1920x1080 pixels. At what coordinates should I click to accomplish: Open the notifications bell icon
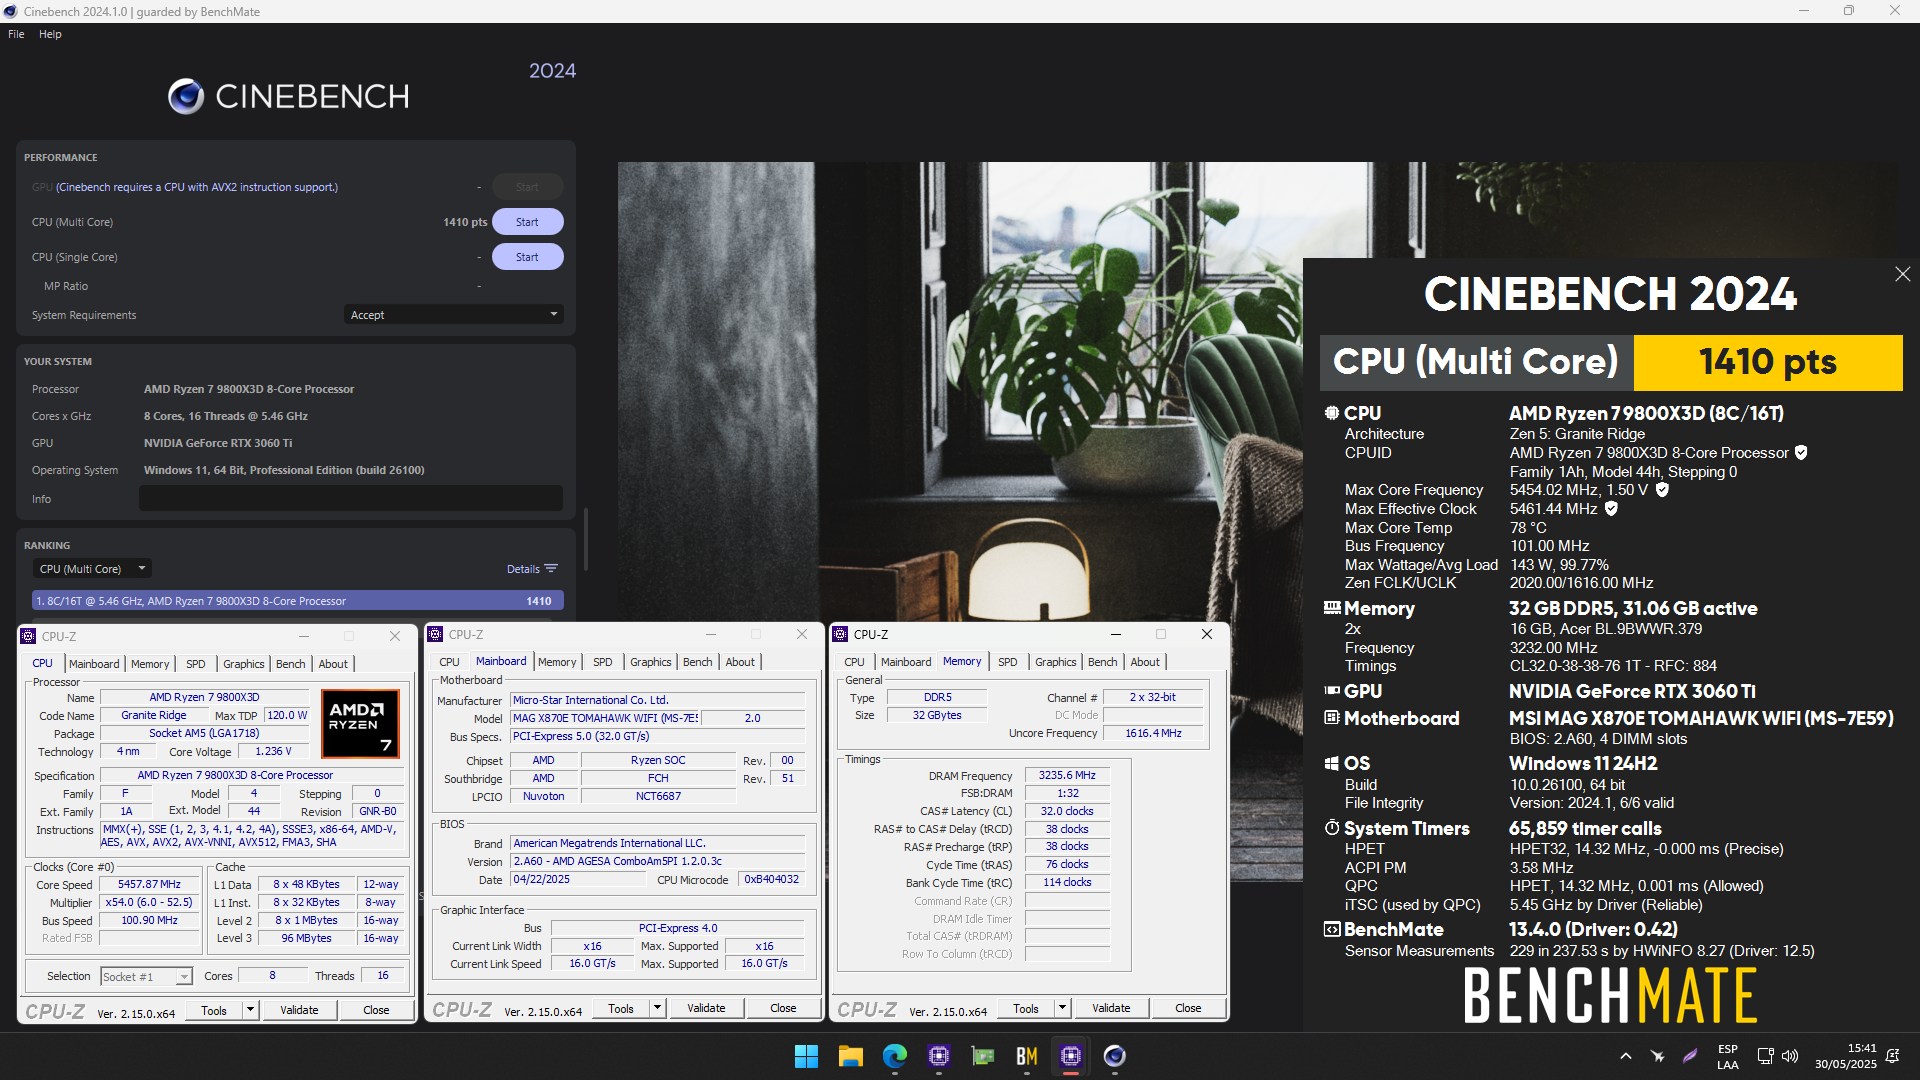[x=1892, y=1056]
